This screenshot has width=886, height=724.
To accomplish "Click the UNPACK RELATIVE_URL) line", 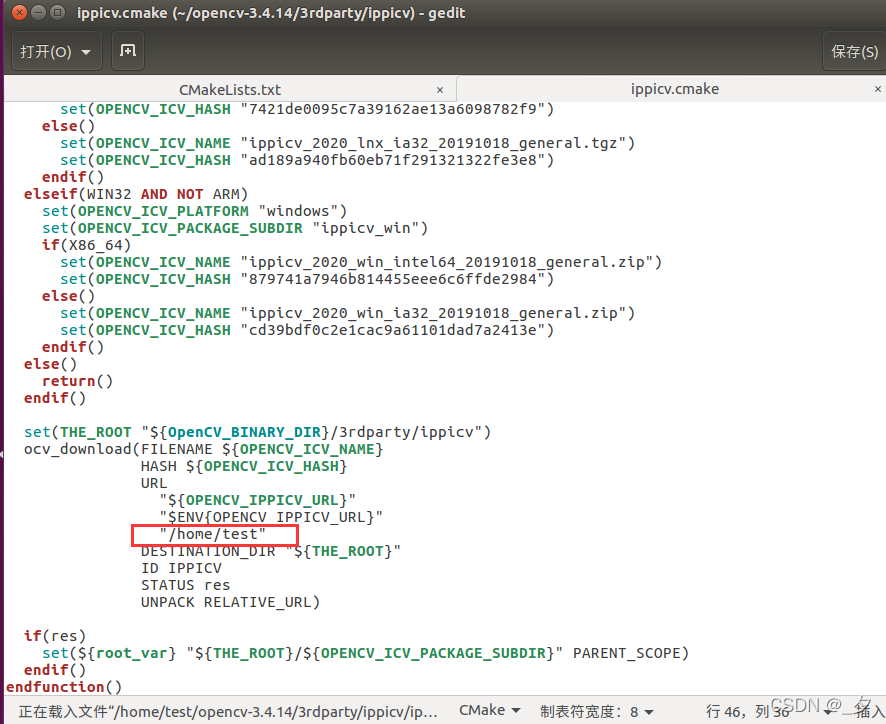I will pos(231,602).
